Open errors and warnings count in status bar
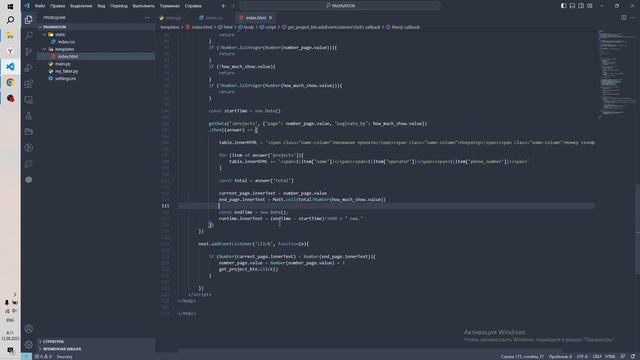 pyautogui.click(x=43, y=356)
